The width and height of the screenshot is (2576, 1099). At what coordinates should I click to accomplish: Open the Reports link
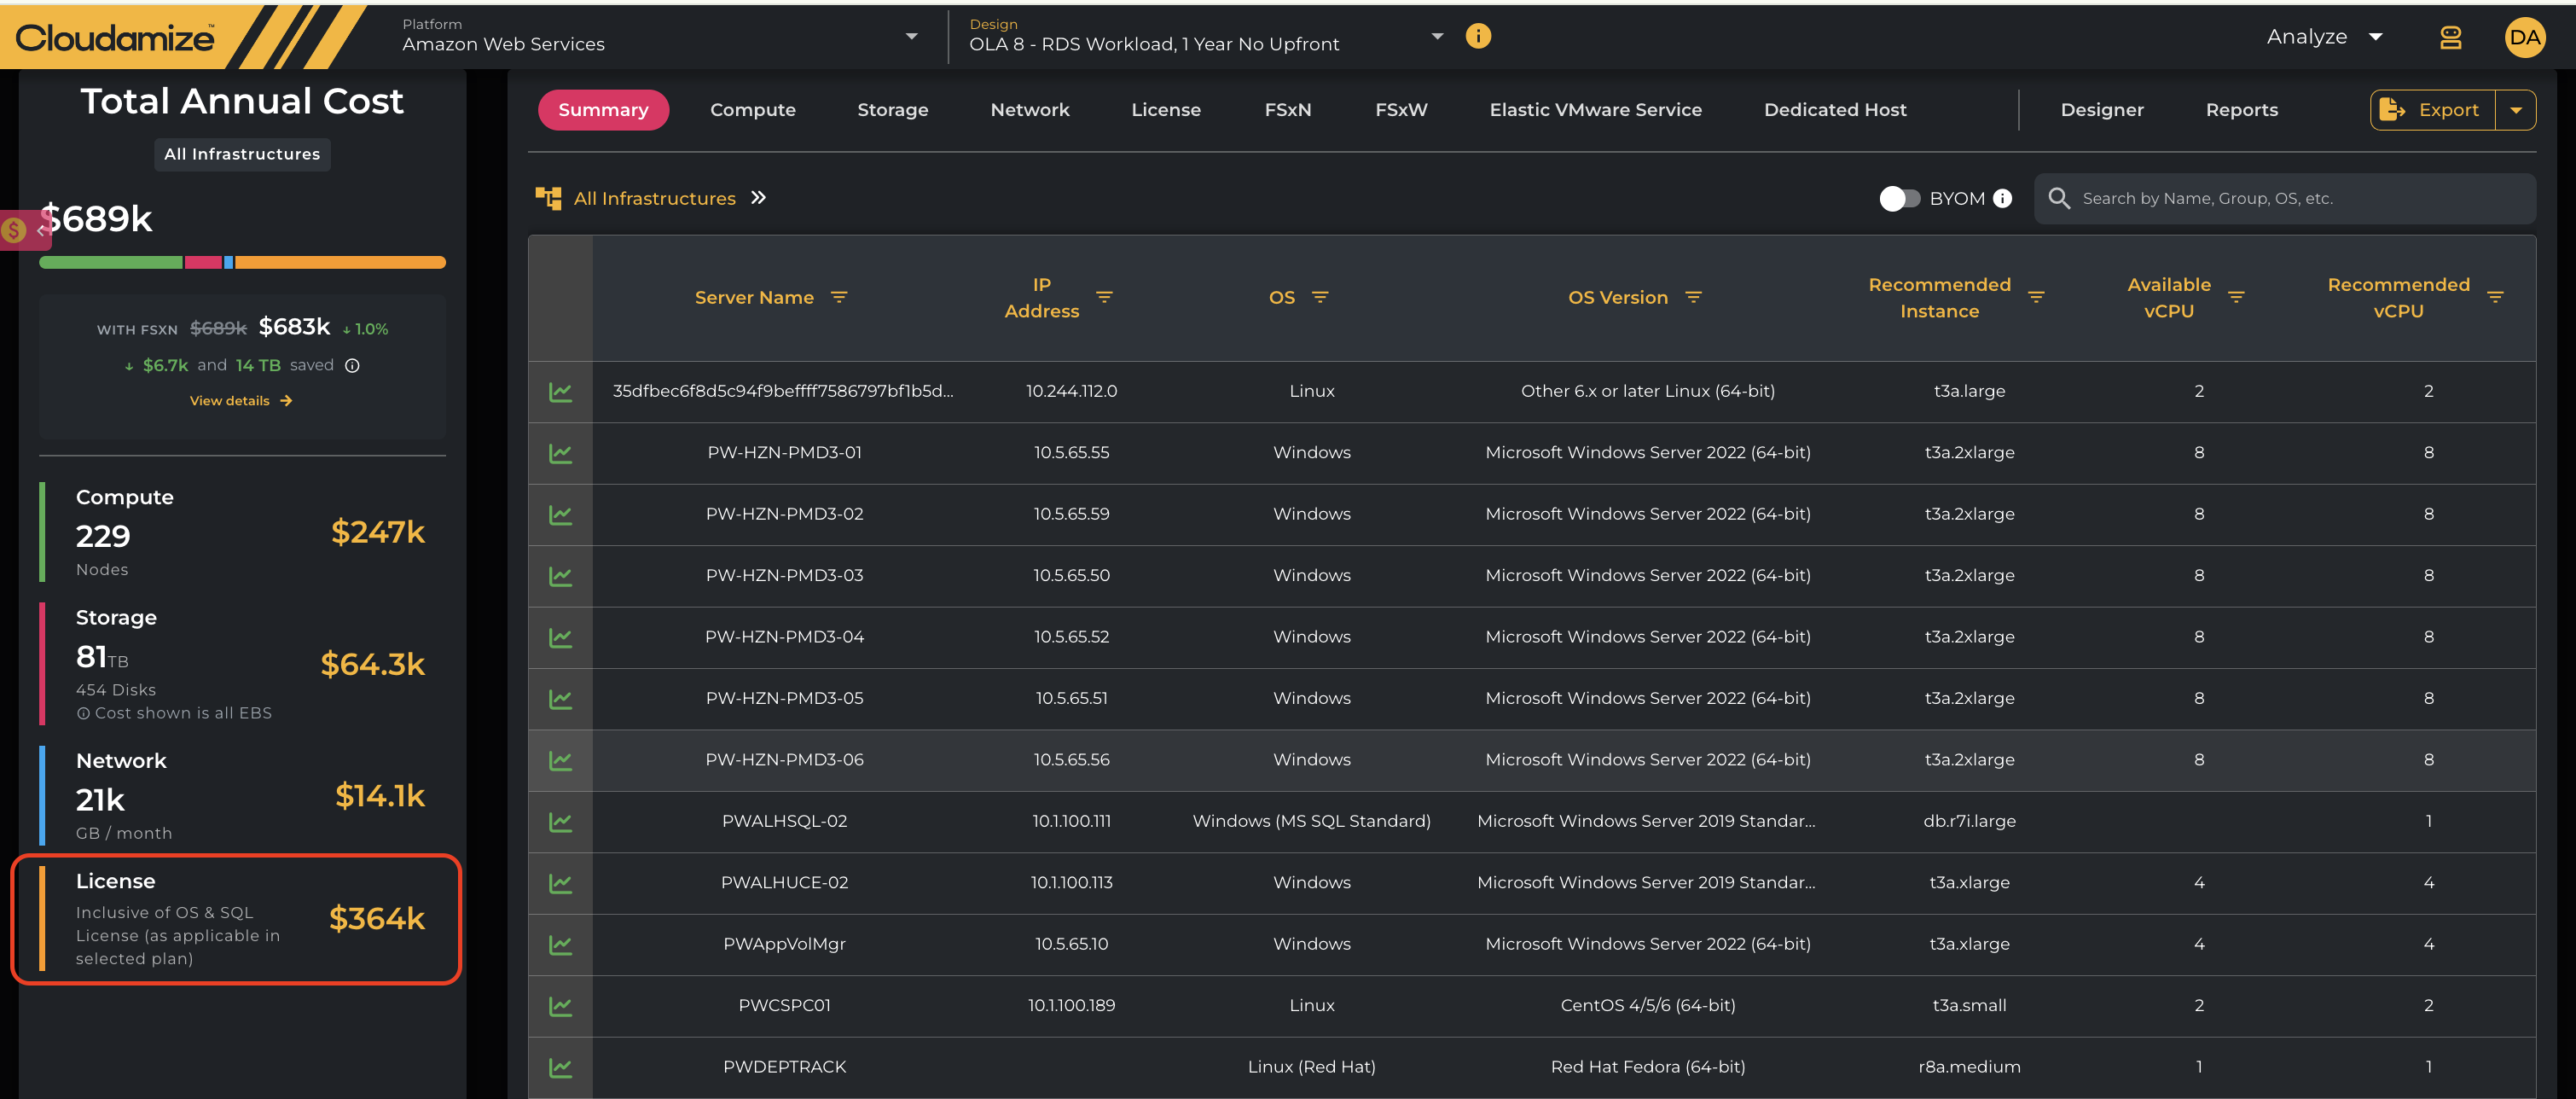[x=2241, y=110]
